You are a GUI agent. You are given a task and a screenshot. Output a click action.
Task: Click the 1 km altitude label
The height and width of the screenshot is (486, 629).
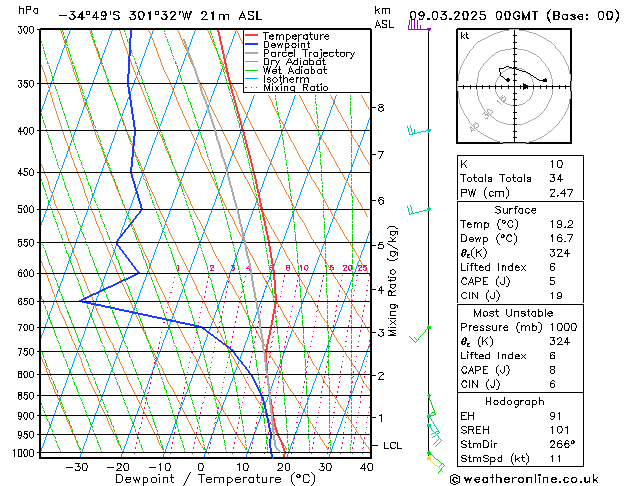[380, 418]
